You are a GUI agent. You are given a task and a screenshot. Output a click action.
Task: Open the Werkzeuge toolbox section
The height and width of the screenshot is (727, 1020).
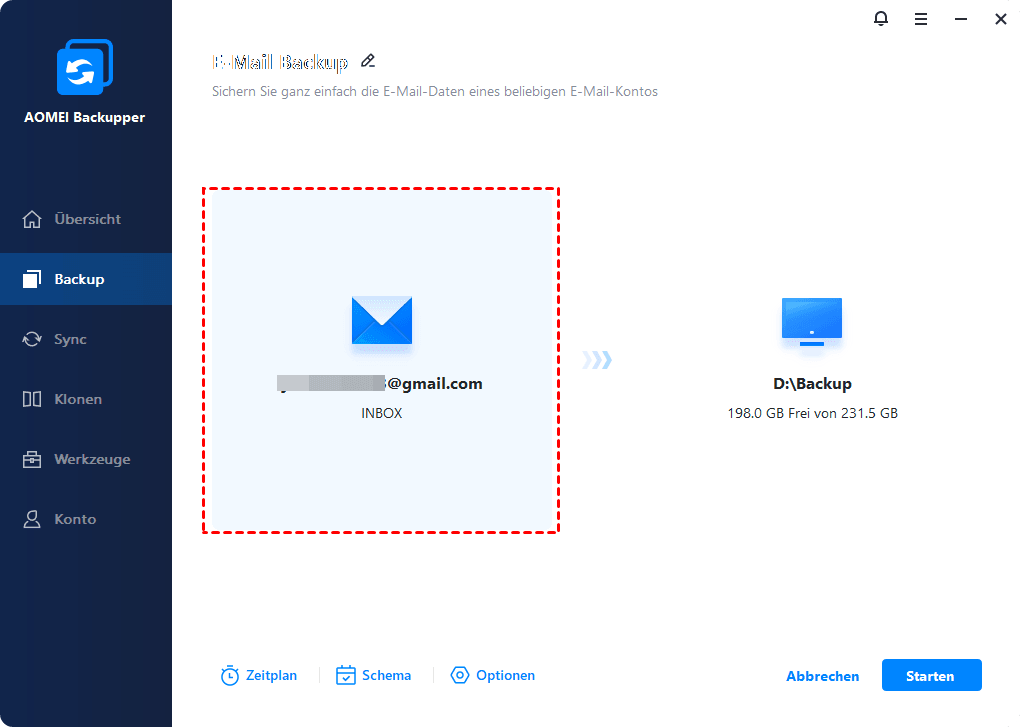(86, 459)
